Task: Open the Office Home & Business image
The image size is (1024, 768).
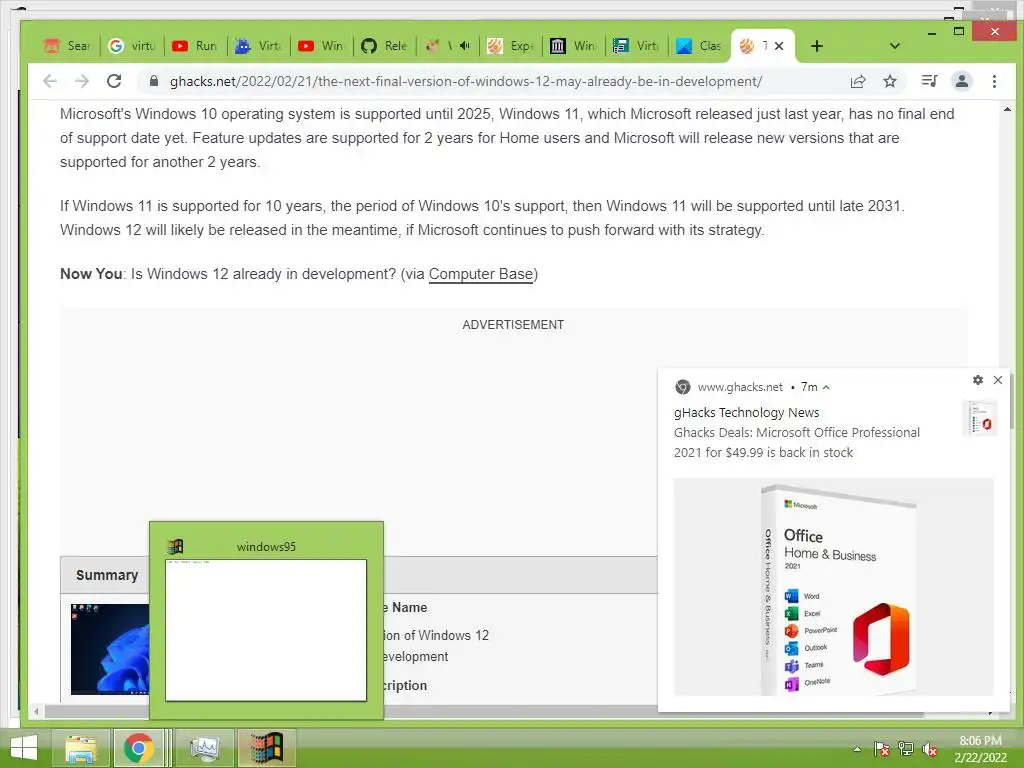Action: point(834,587)
